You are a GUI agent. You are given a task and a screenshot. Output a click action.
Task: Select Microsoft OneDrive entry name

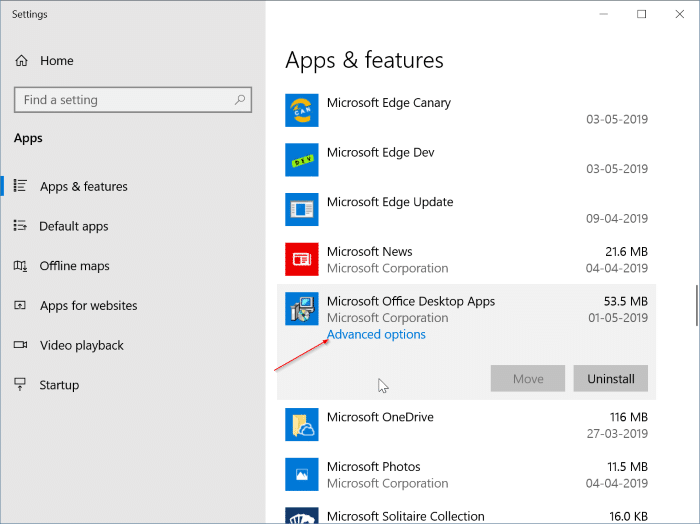click(380, 417)
